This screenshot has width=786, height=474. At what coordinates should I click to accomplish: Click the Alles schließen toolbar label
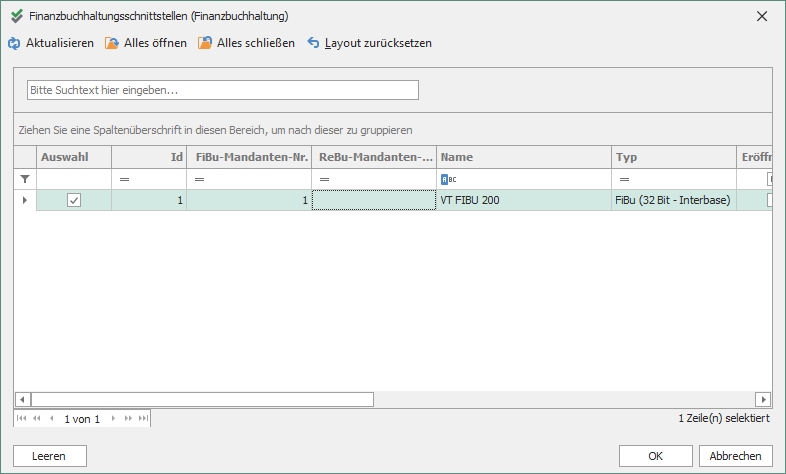(x=256, y=43)
